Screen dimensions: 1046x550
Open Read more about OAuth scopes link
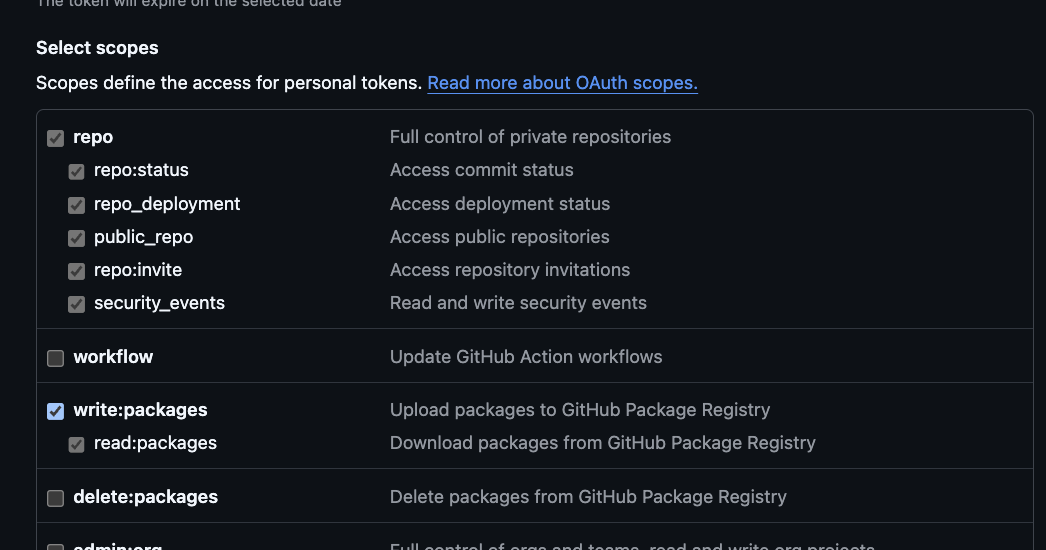(x=562, y=83)
